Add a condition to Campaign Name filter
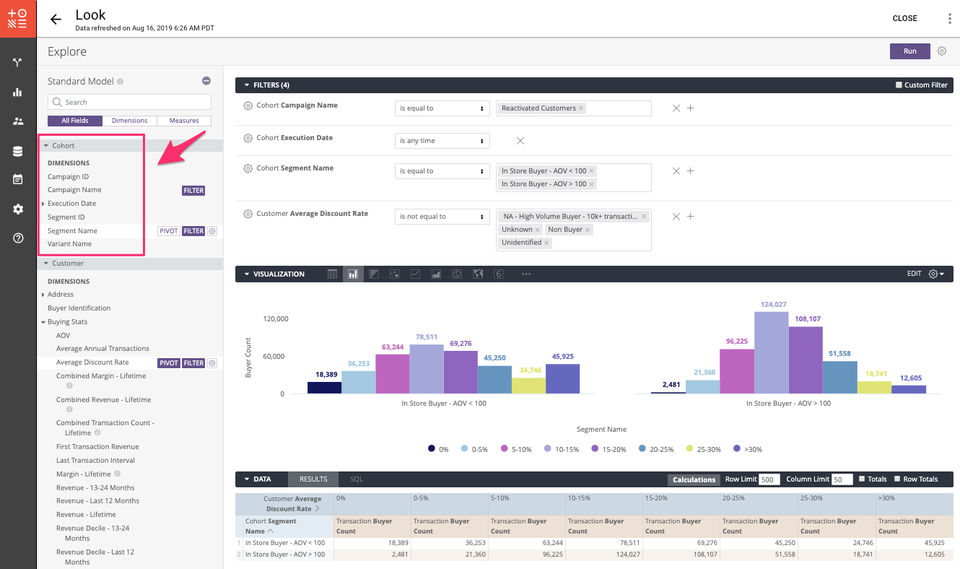 click(690, 108)
